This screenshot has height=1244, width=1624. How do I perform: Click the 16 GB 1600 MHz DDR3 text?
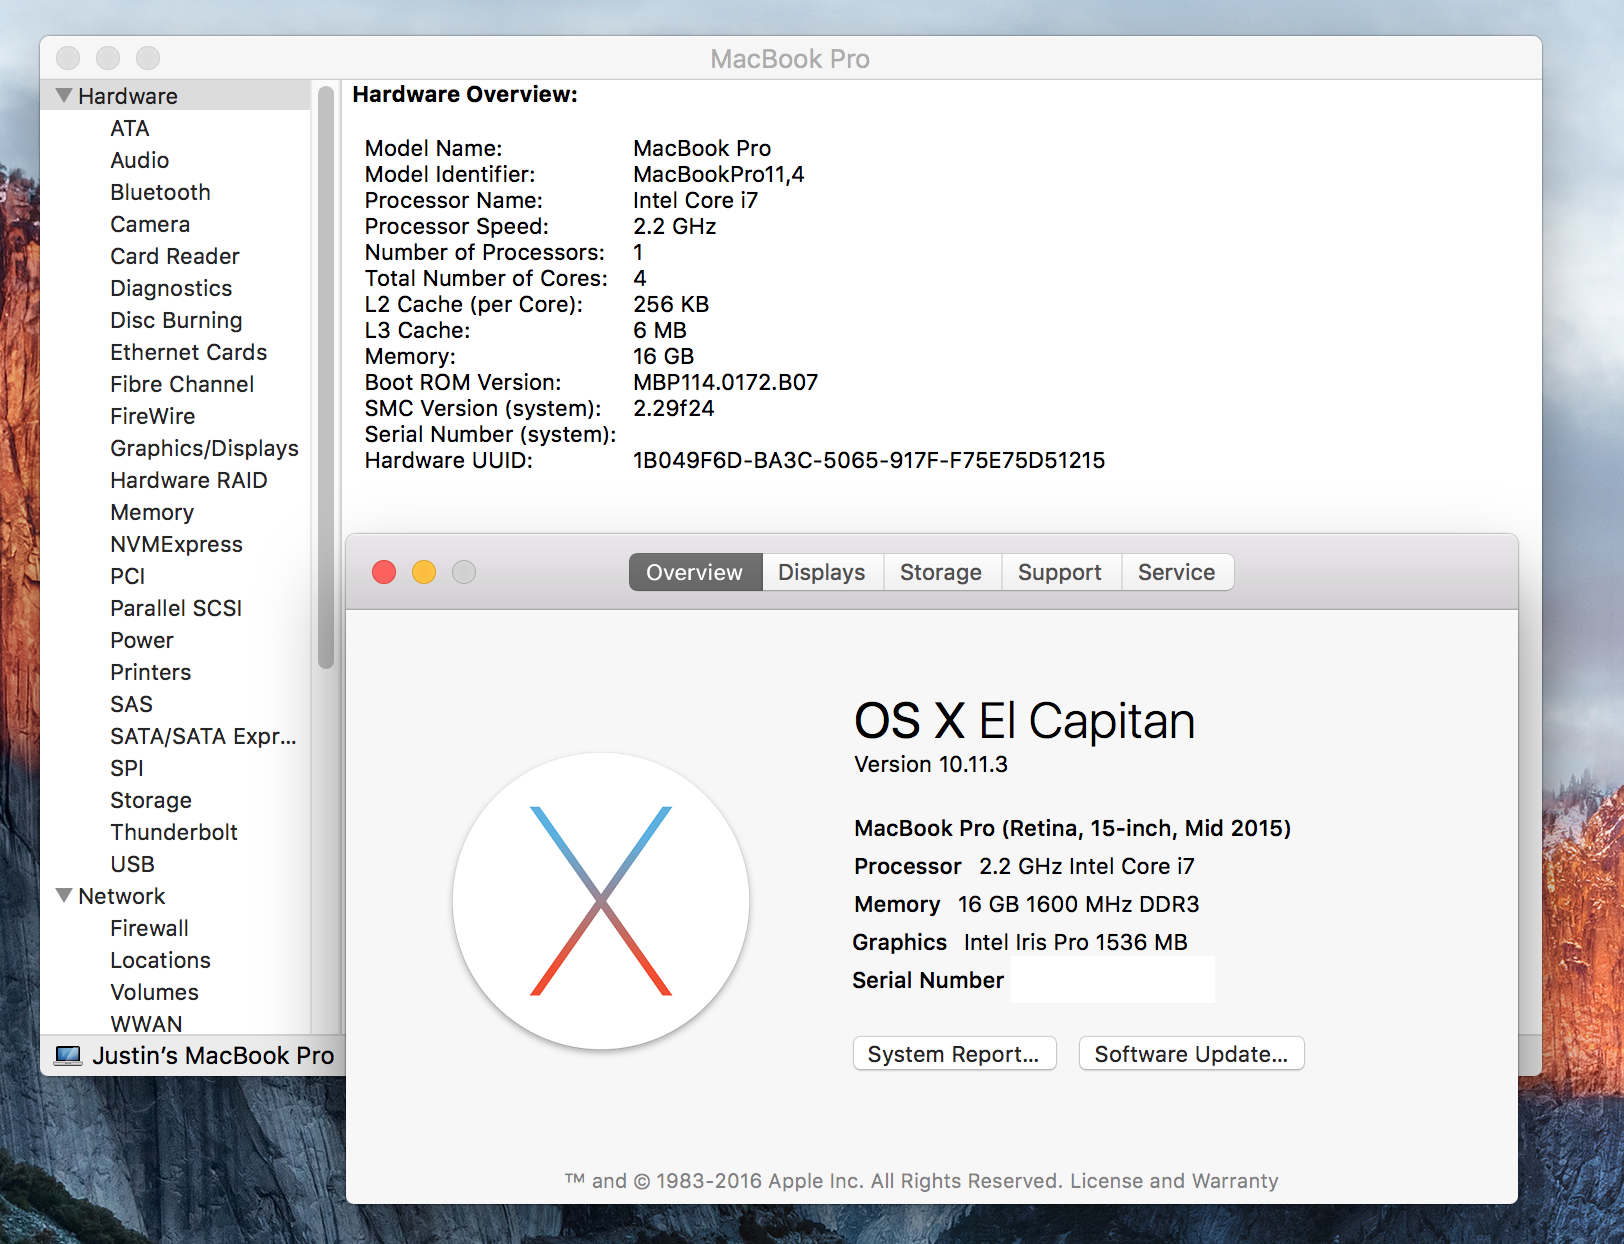pos(1078,904)
